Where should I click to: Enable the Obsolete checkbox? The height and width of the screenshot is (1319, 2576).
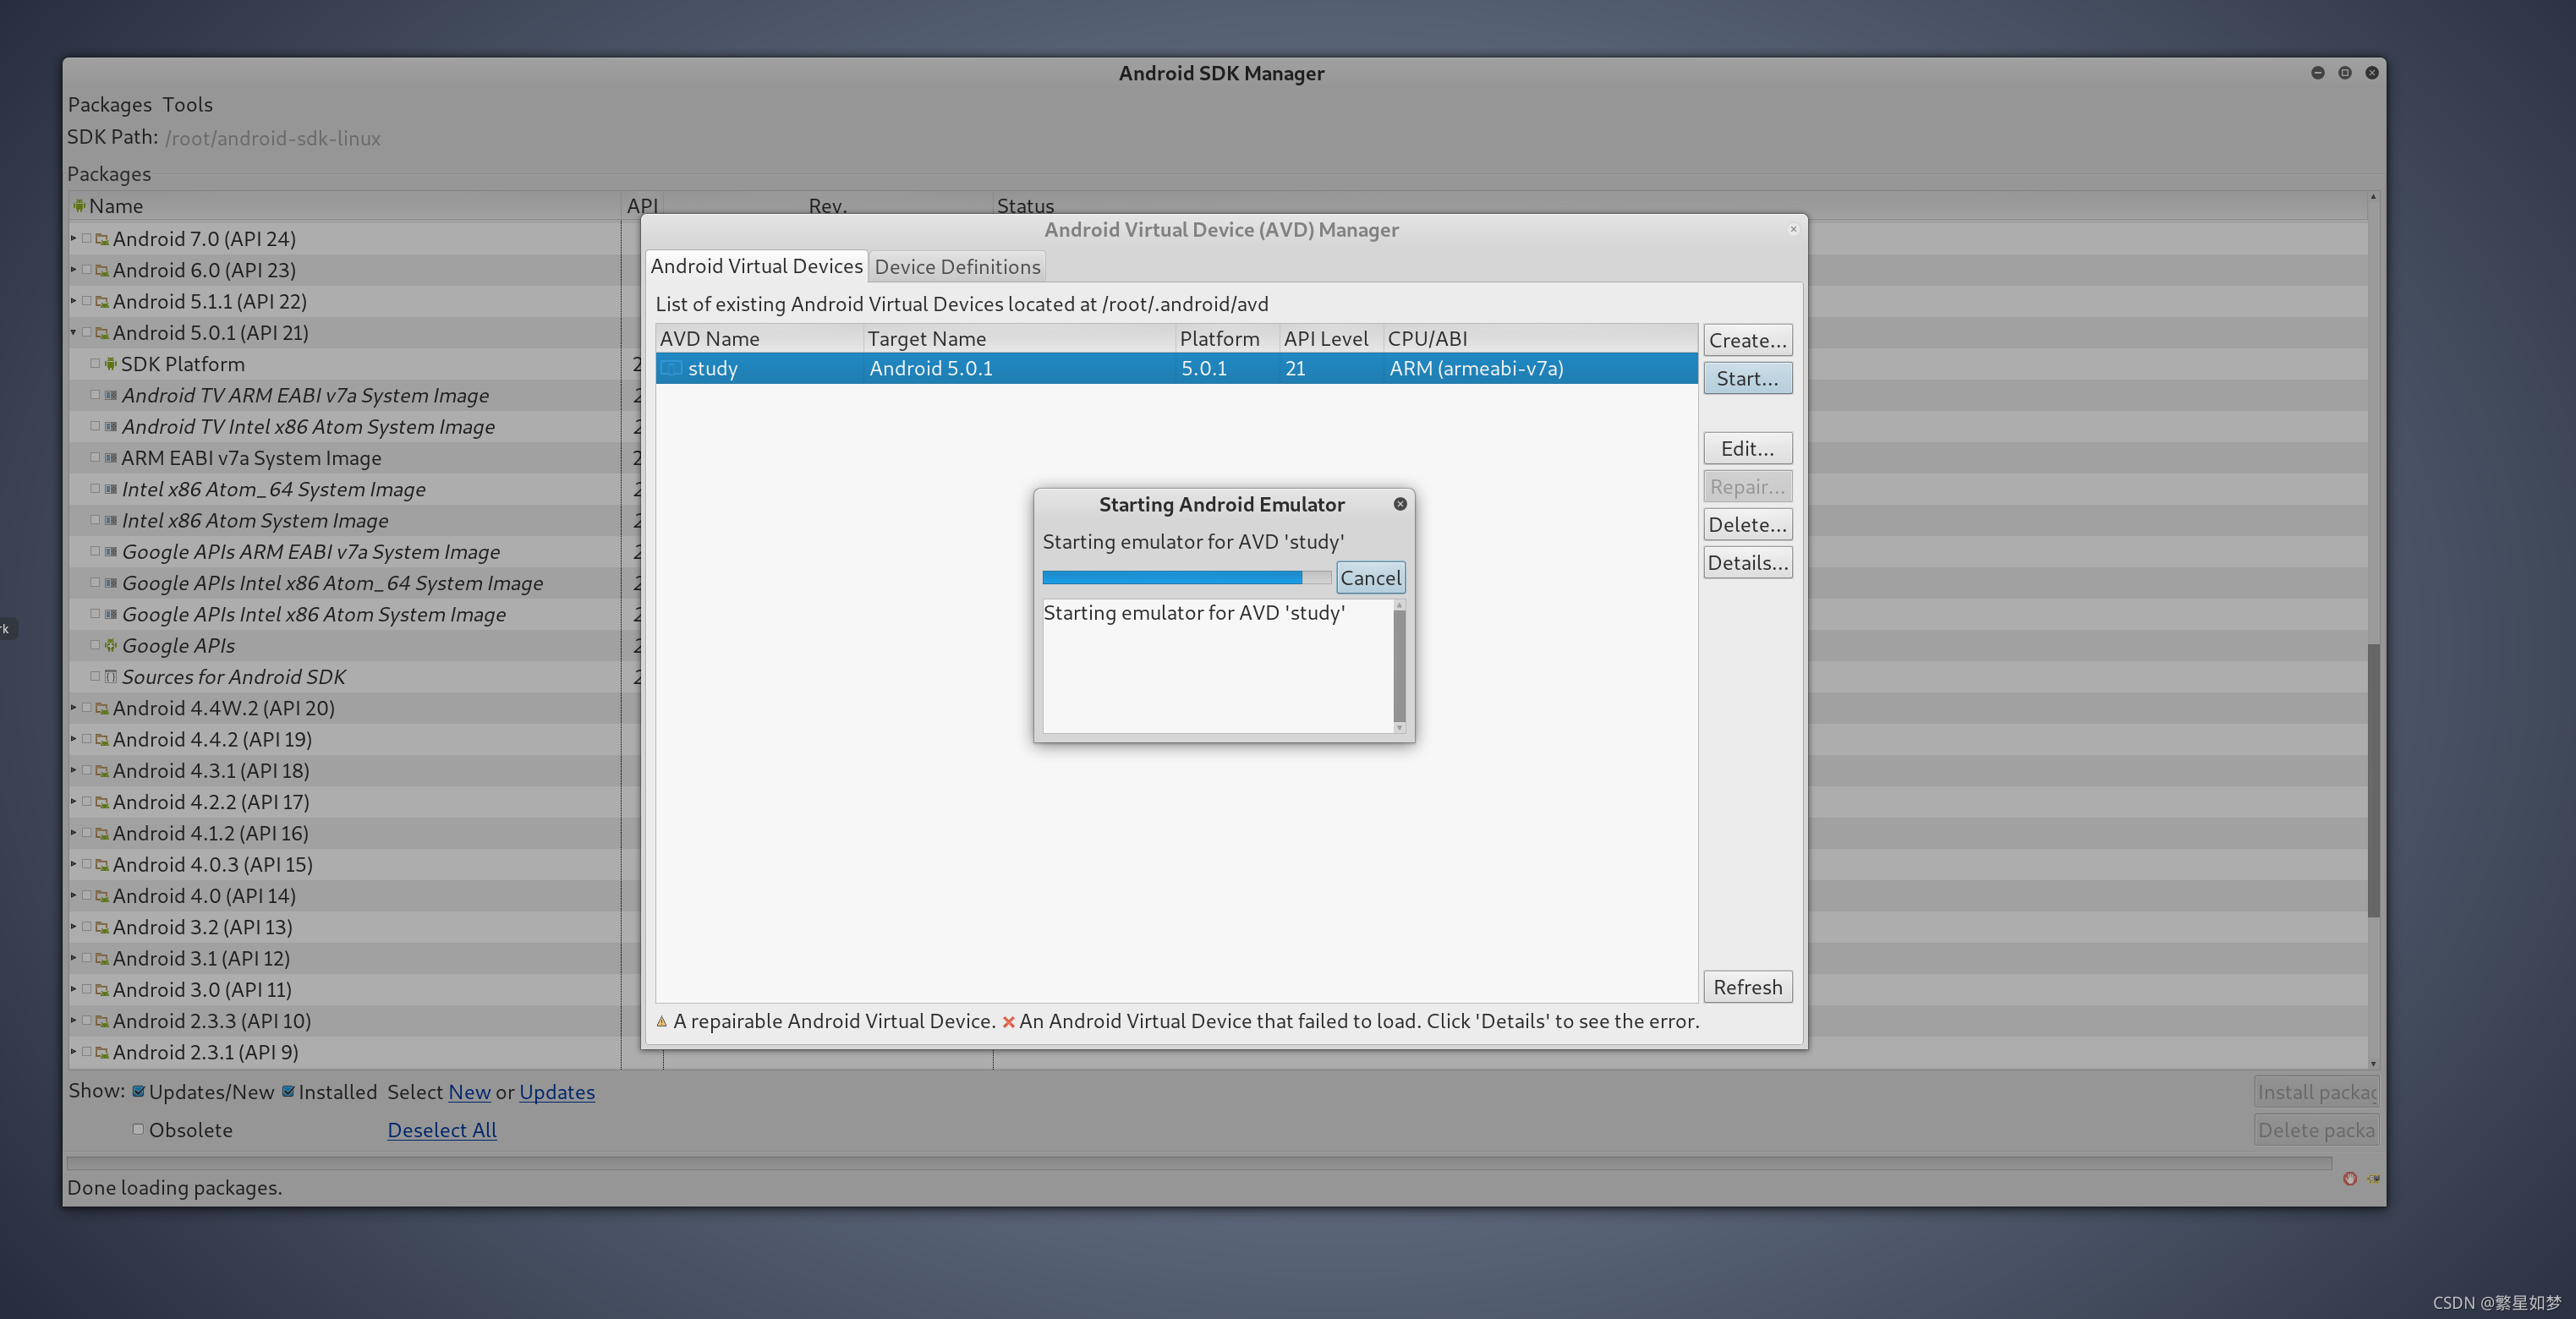138,1129
